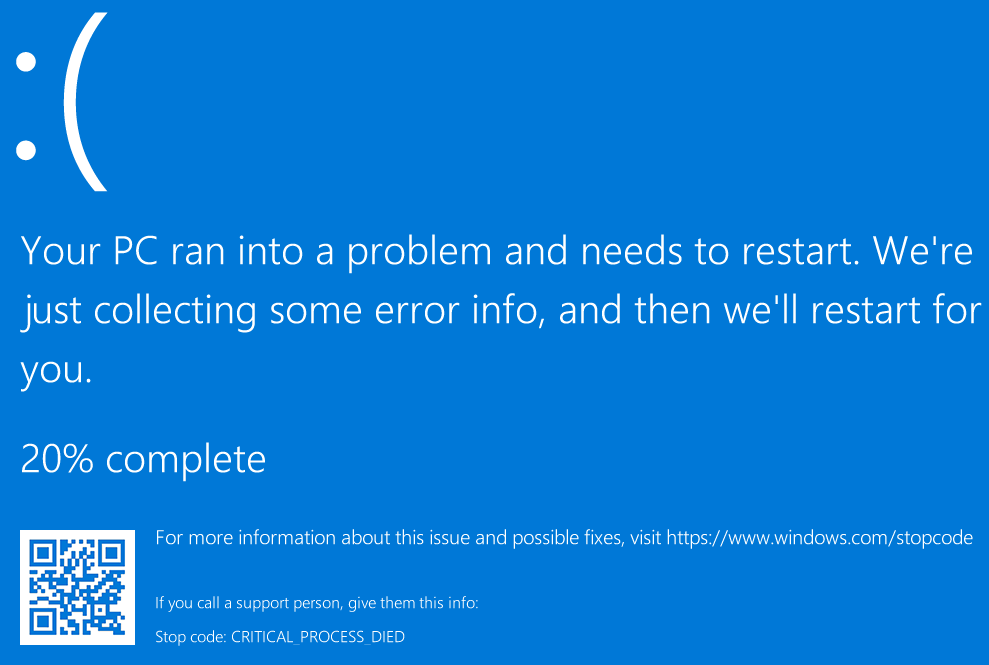The image size is (989, 665).
Task: Click the lower dot of the frown
Action: 27,151
